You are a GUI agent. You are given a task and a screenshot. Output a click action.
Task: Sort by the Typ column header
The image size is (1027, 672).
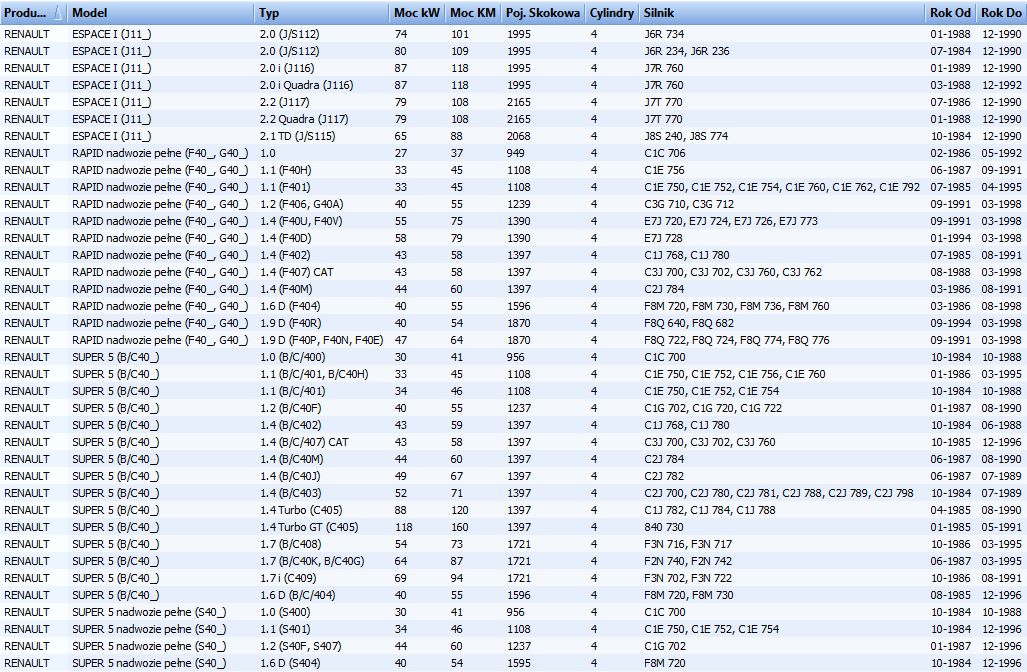[x=322, y=12]
